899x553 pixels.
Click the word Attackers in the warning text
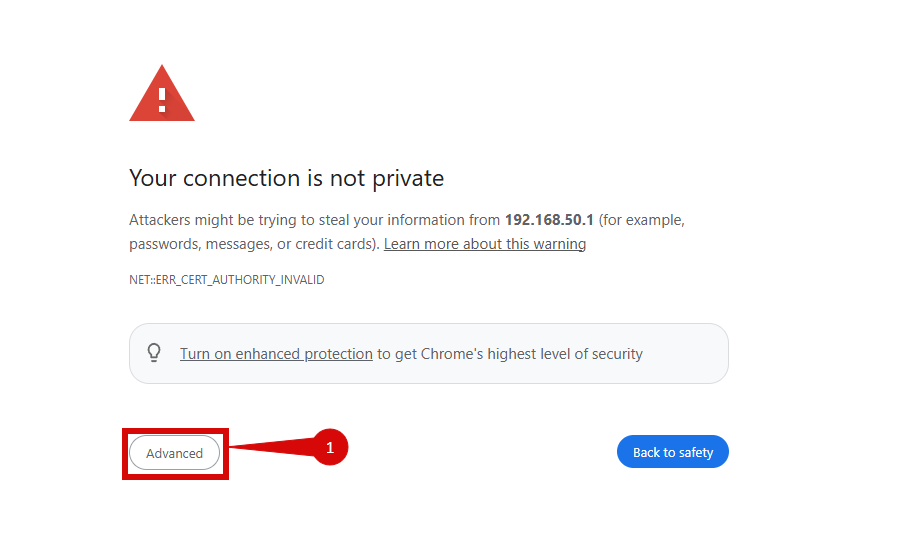[x=160, y=220]
